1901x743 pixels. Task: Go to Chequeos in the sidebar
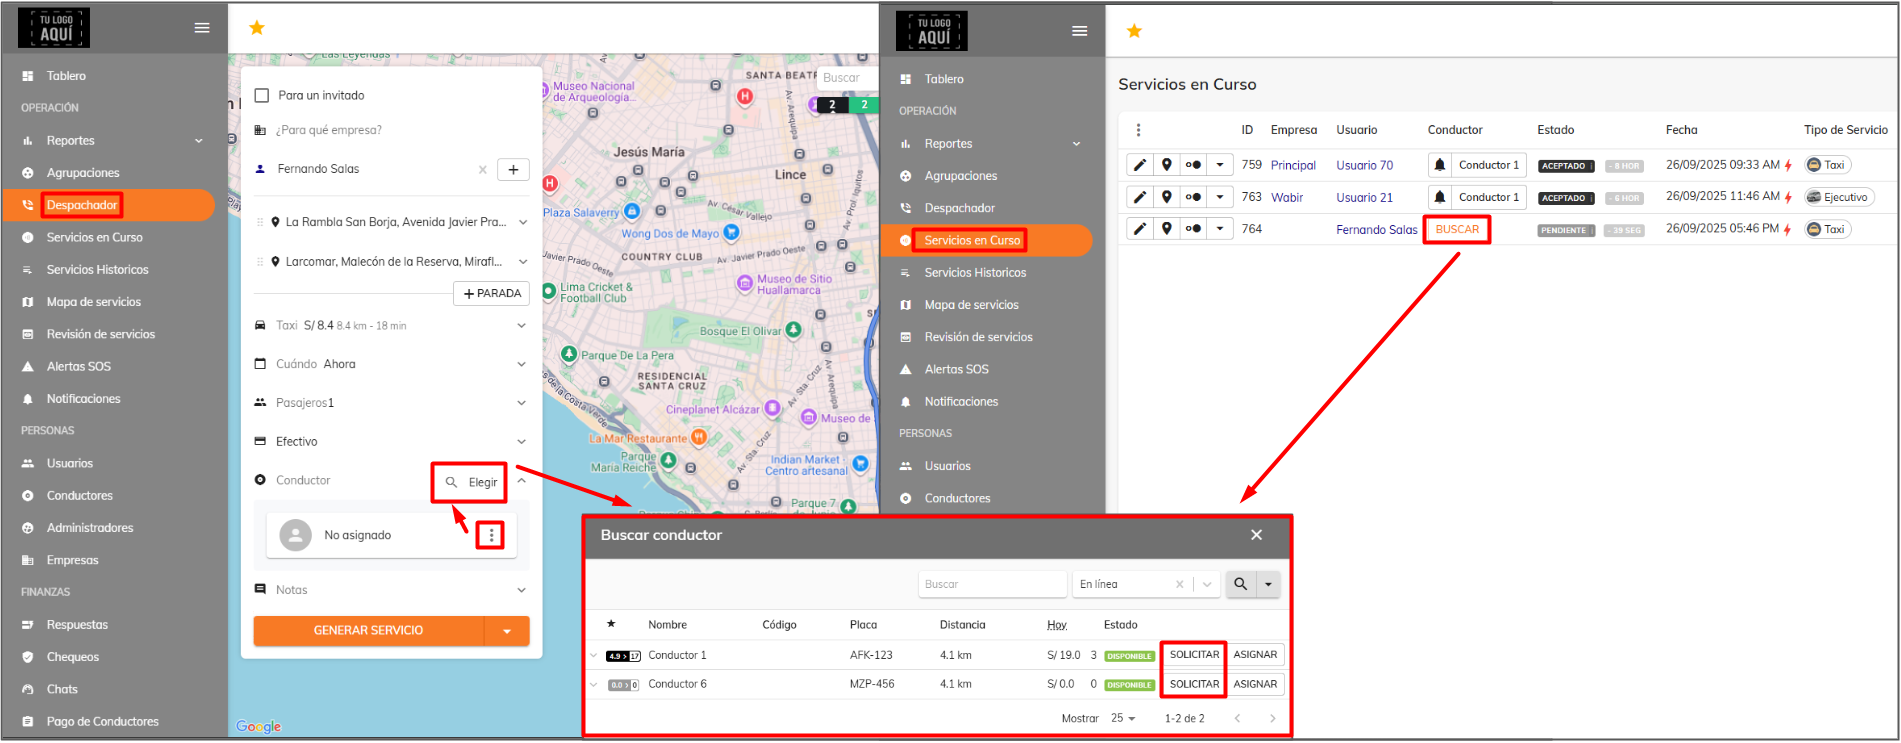pos(73,657)
